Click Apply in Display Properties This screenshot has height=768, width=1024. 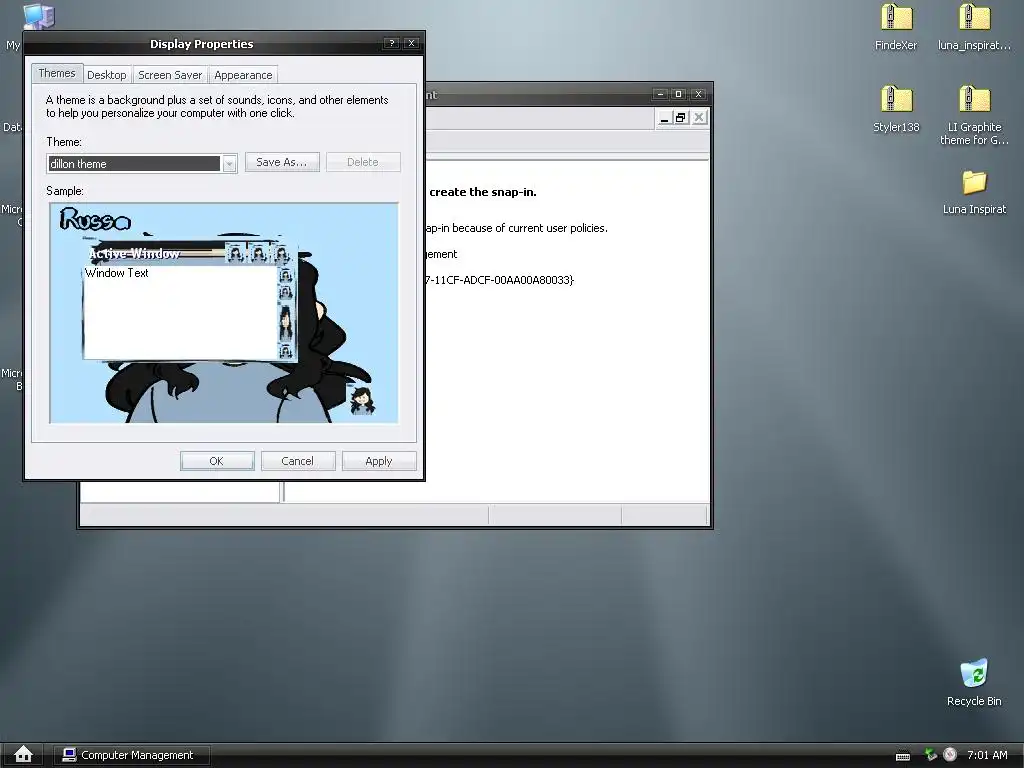pos(379,461)
